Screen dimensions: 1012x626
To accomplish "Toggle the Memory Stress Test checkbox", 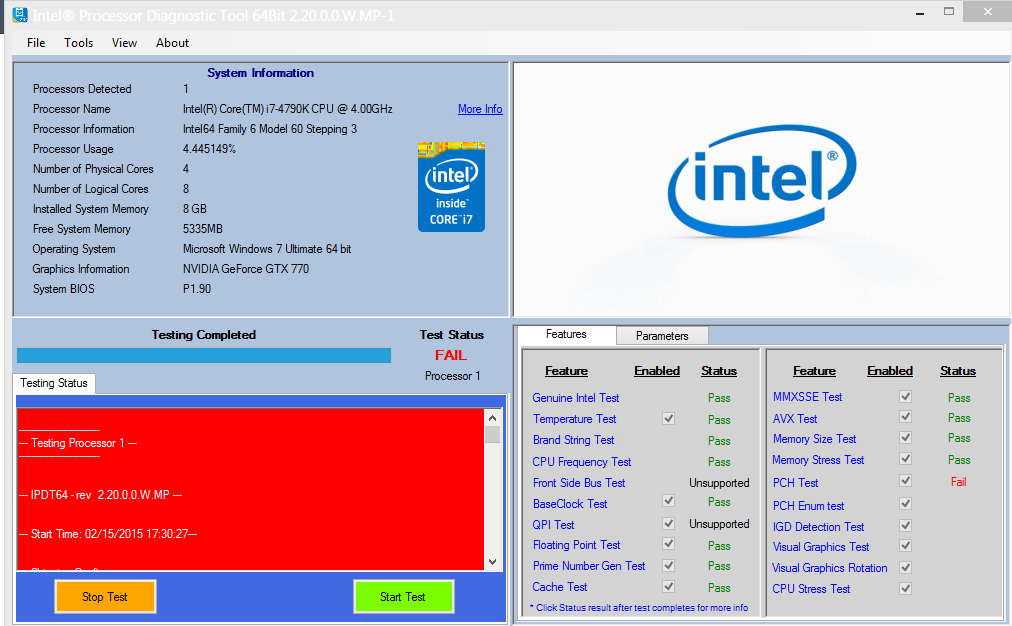I will tap(906, 459).
